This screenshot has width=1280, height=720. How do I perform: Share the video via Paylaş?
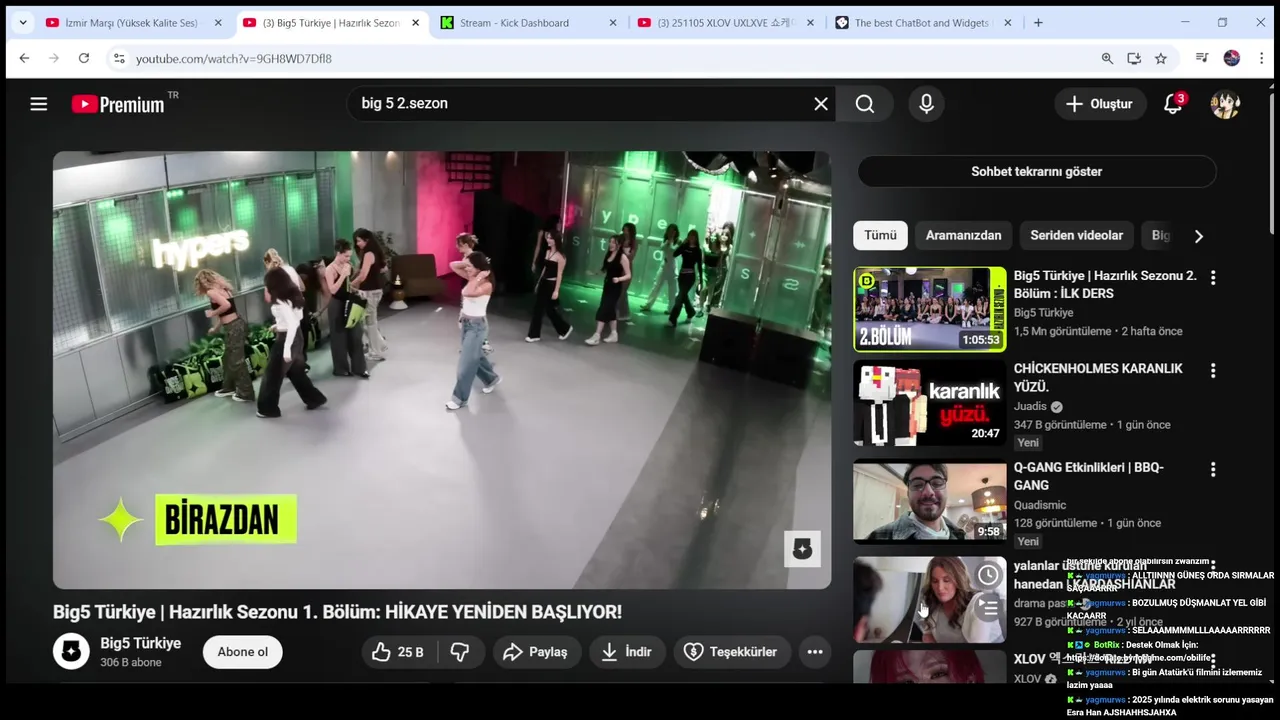(x=537, y=652)
